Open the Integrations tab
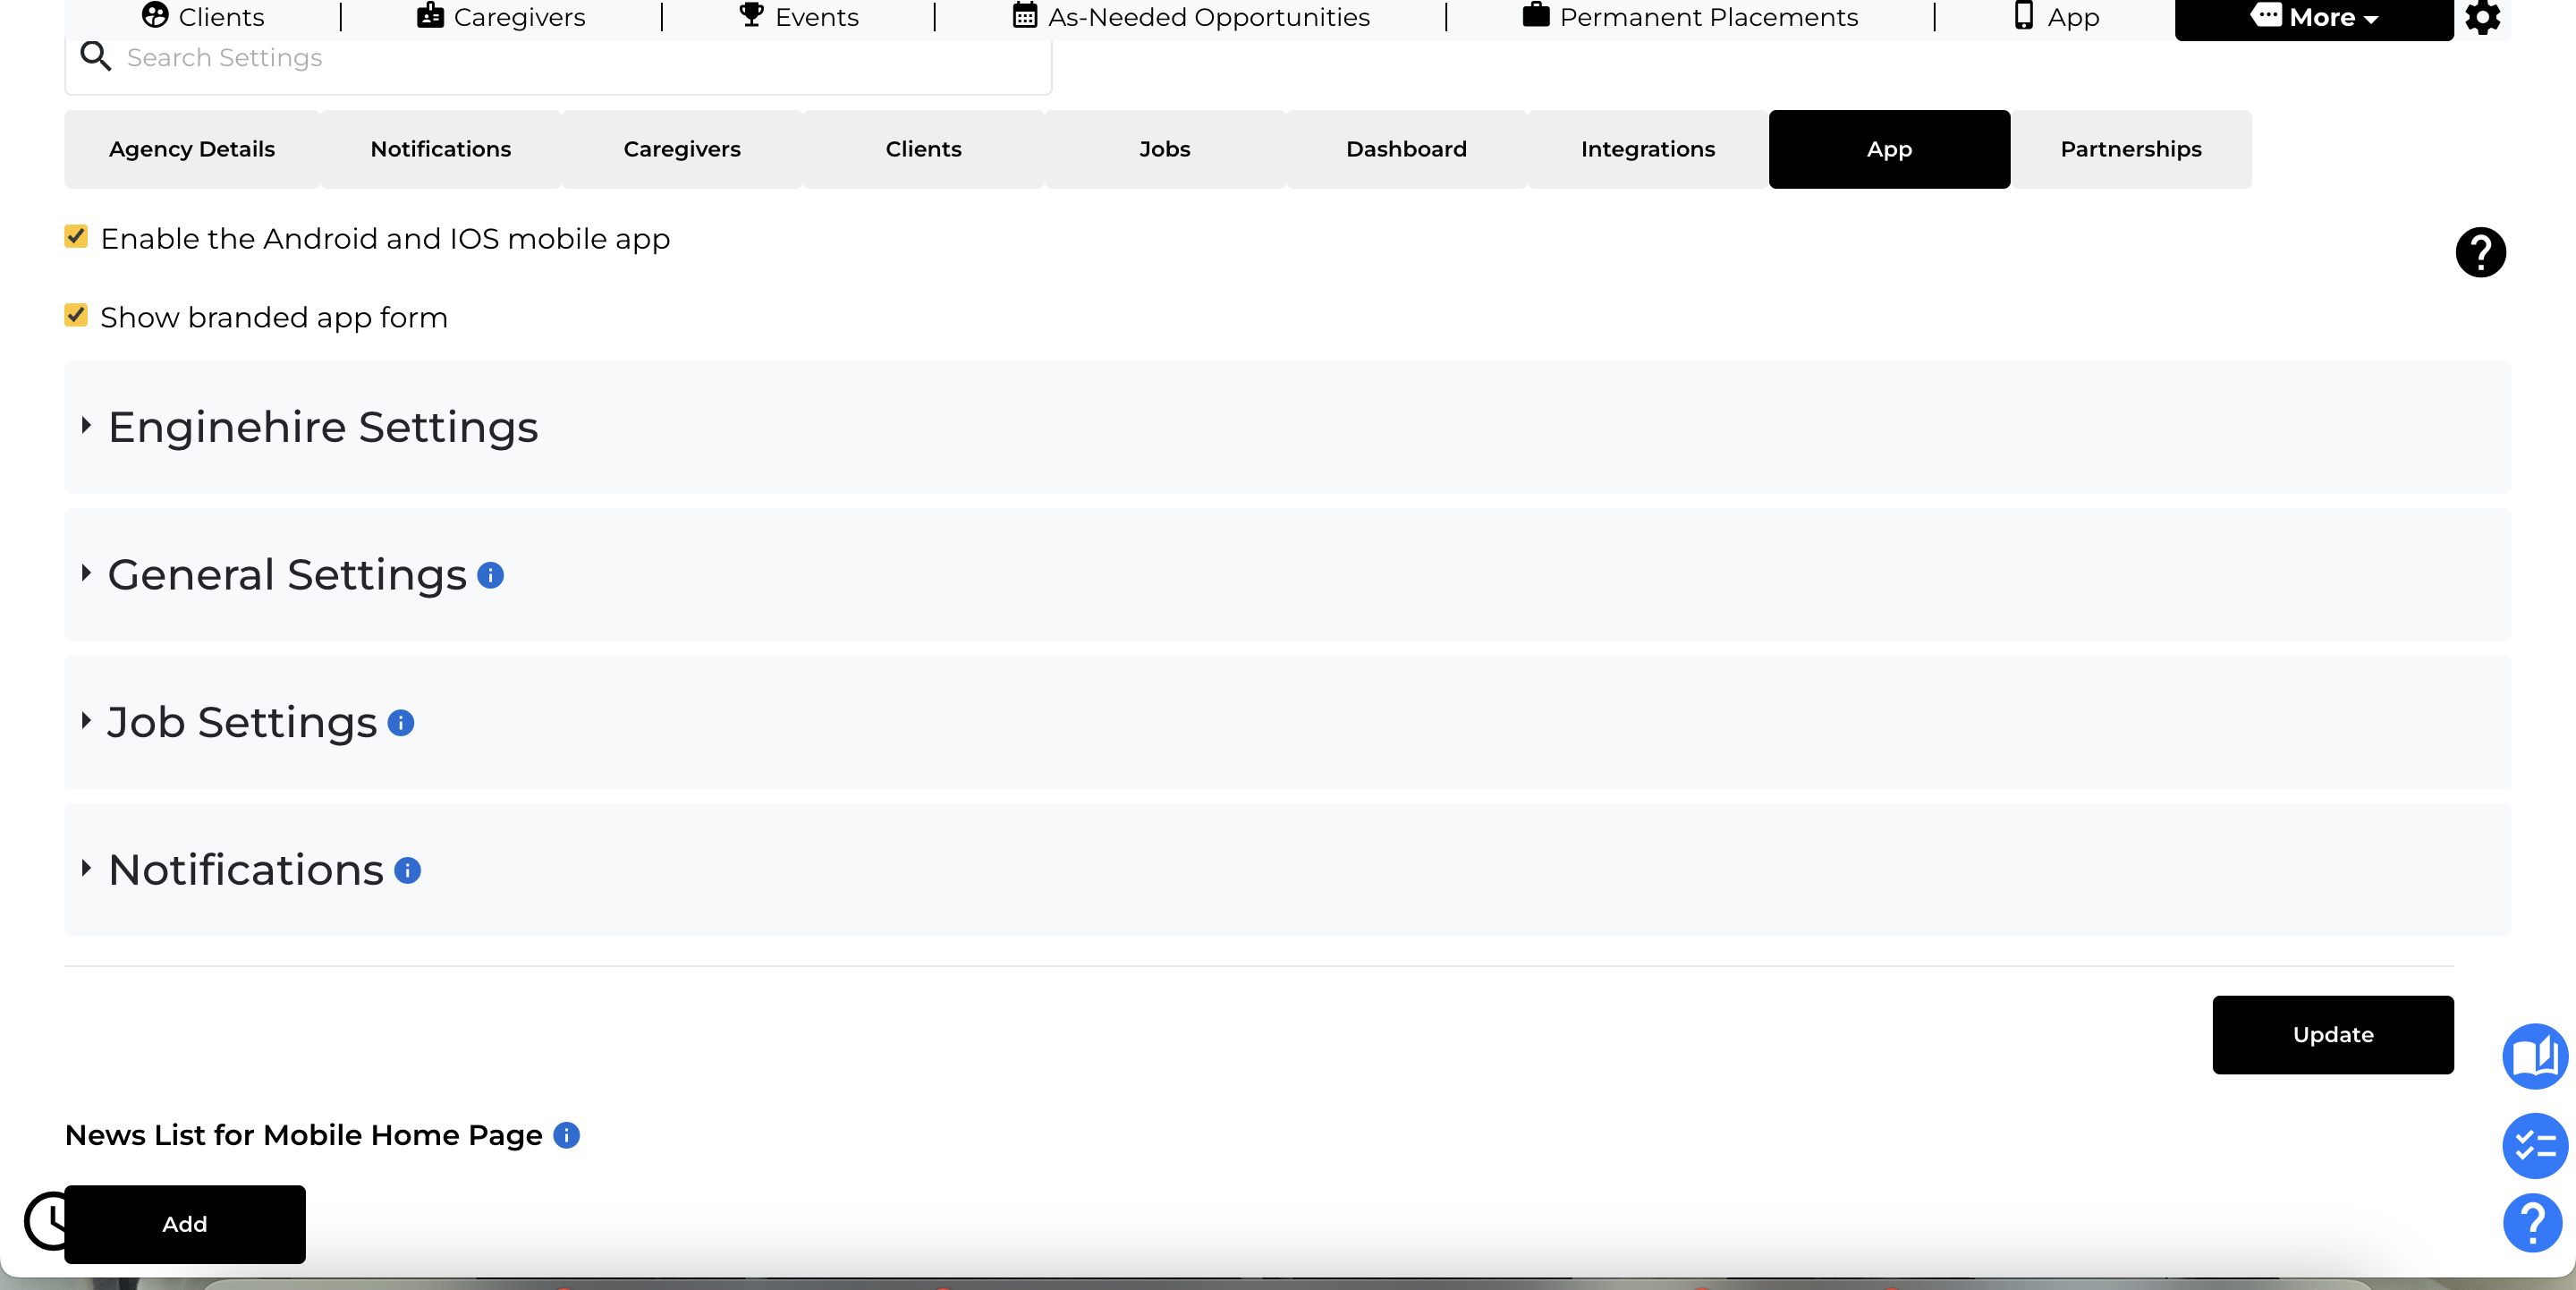This screenshot has height=1290, width=2576. pos(1648,149)
